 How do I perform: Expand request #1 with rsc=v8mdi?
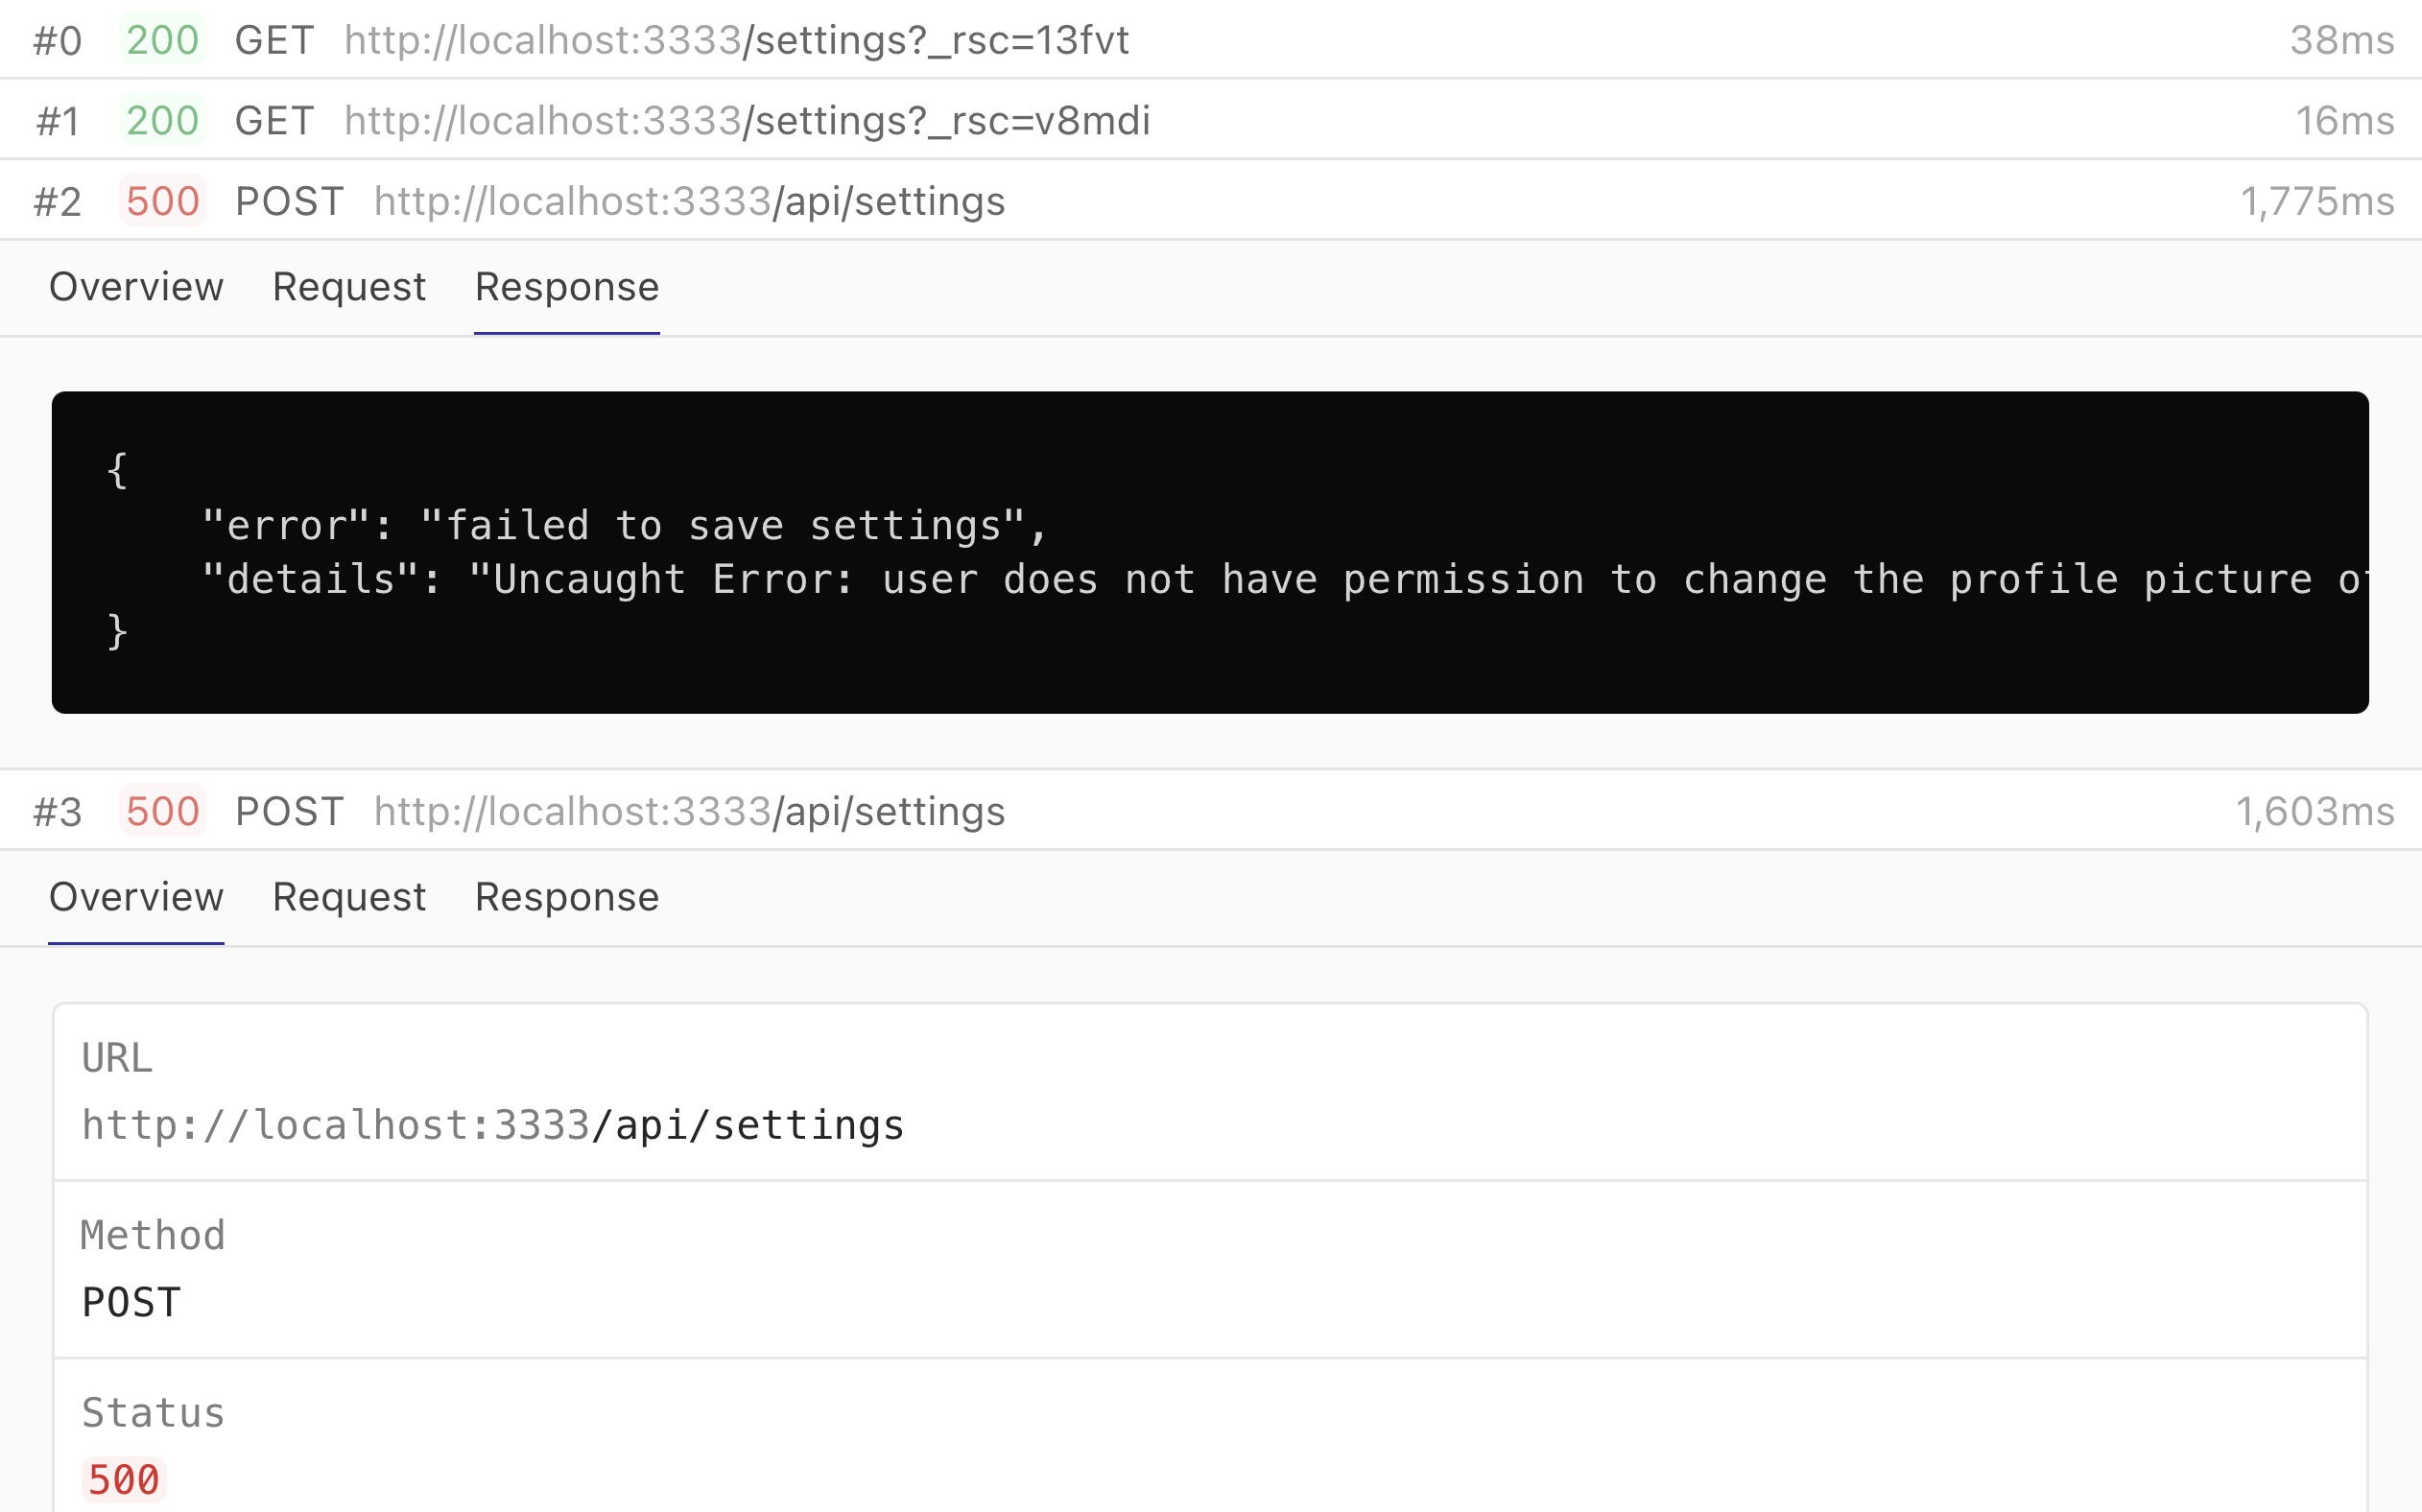[x=1211, y=120]
